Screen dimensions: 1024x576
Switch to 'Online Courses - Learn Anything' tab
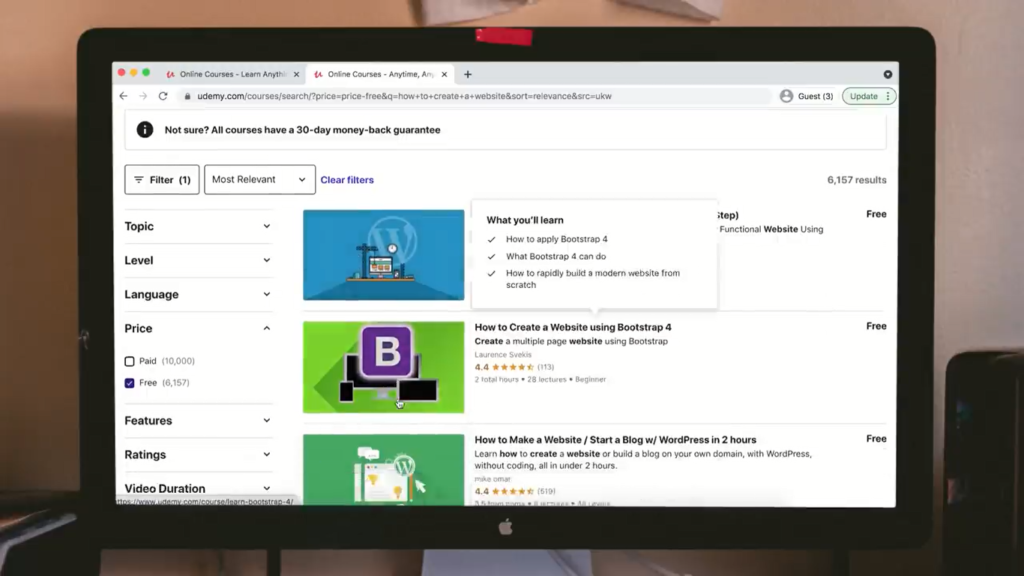[x=232, y=74]
